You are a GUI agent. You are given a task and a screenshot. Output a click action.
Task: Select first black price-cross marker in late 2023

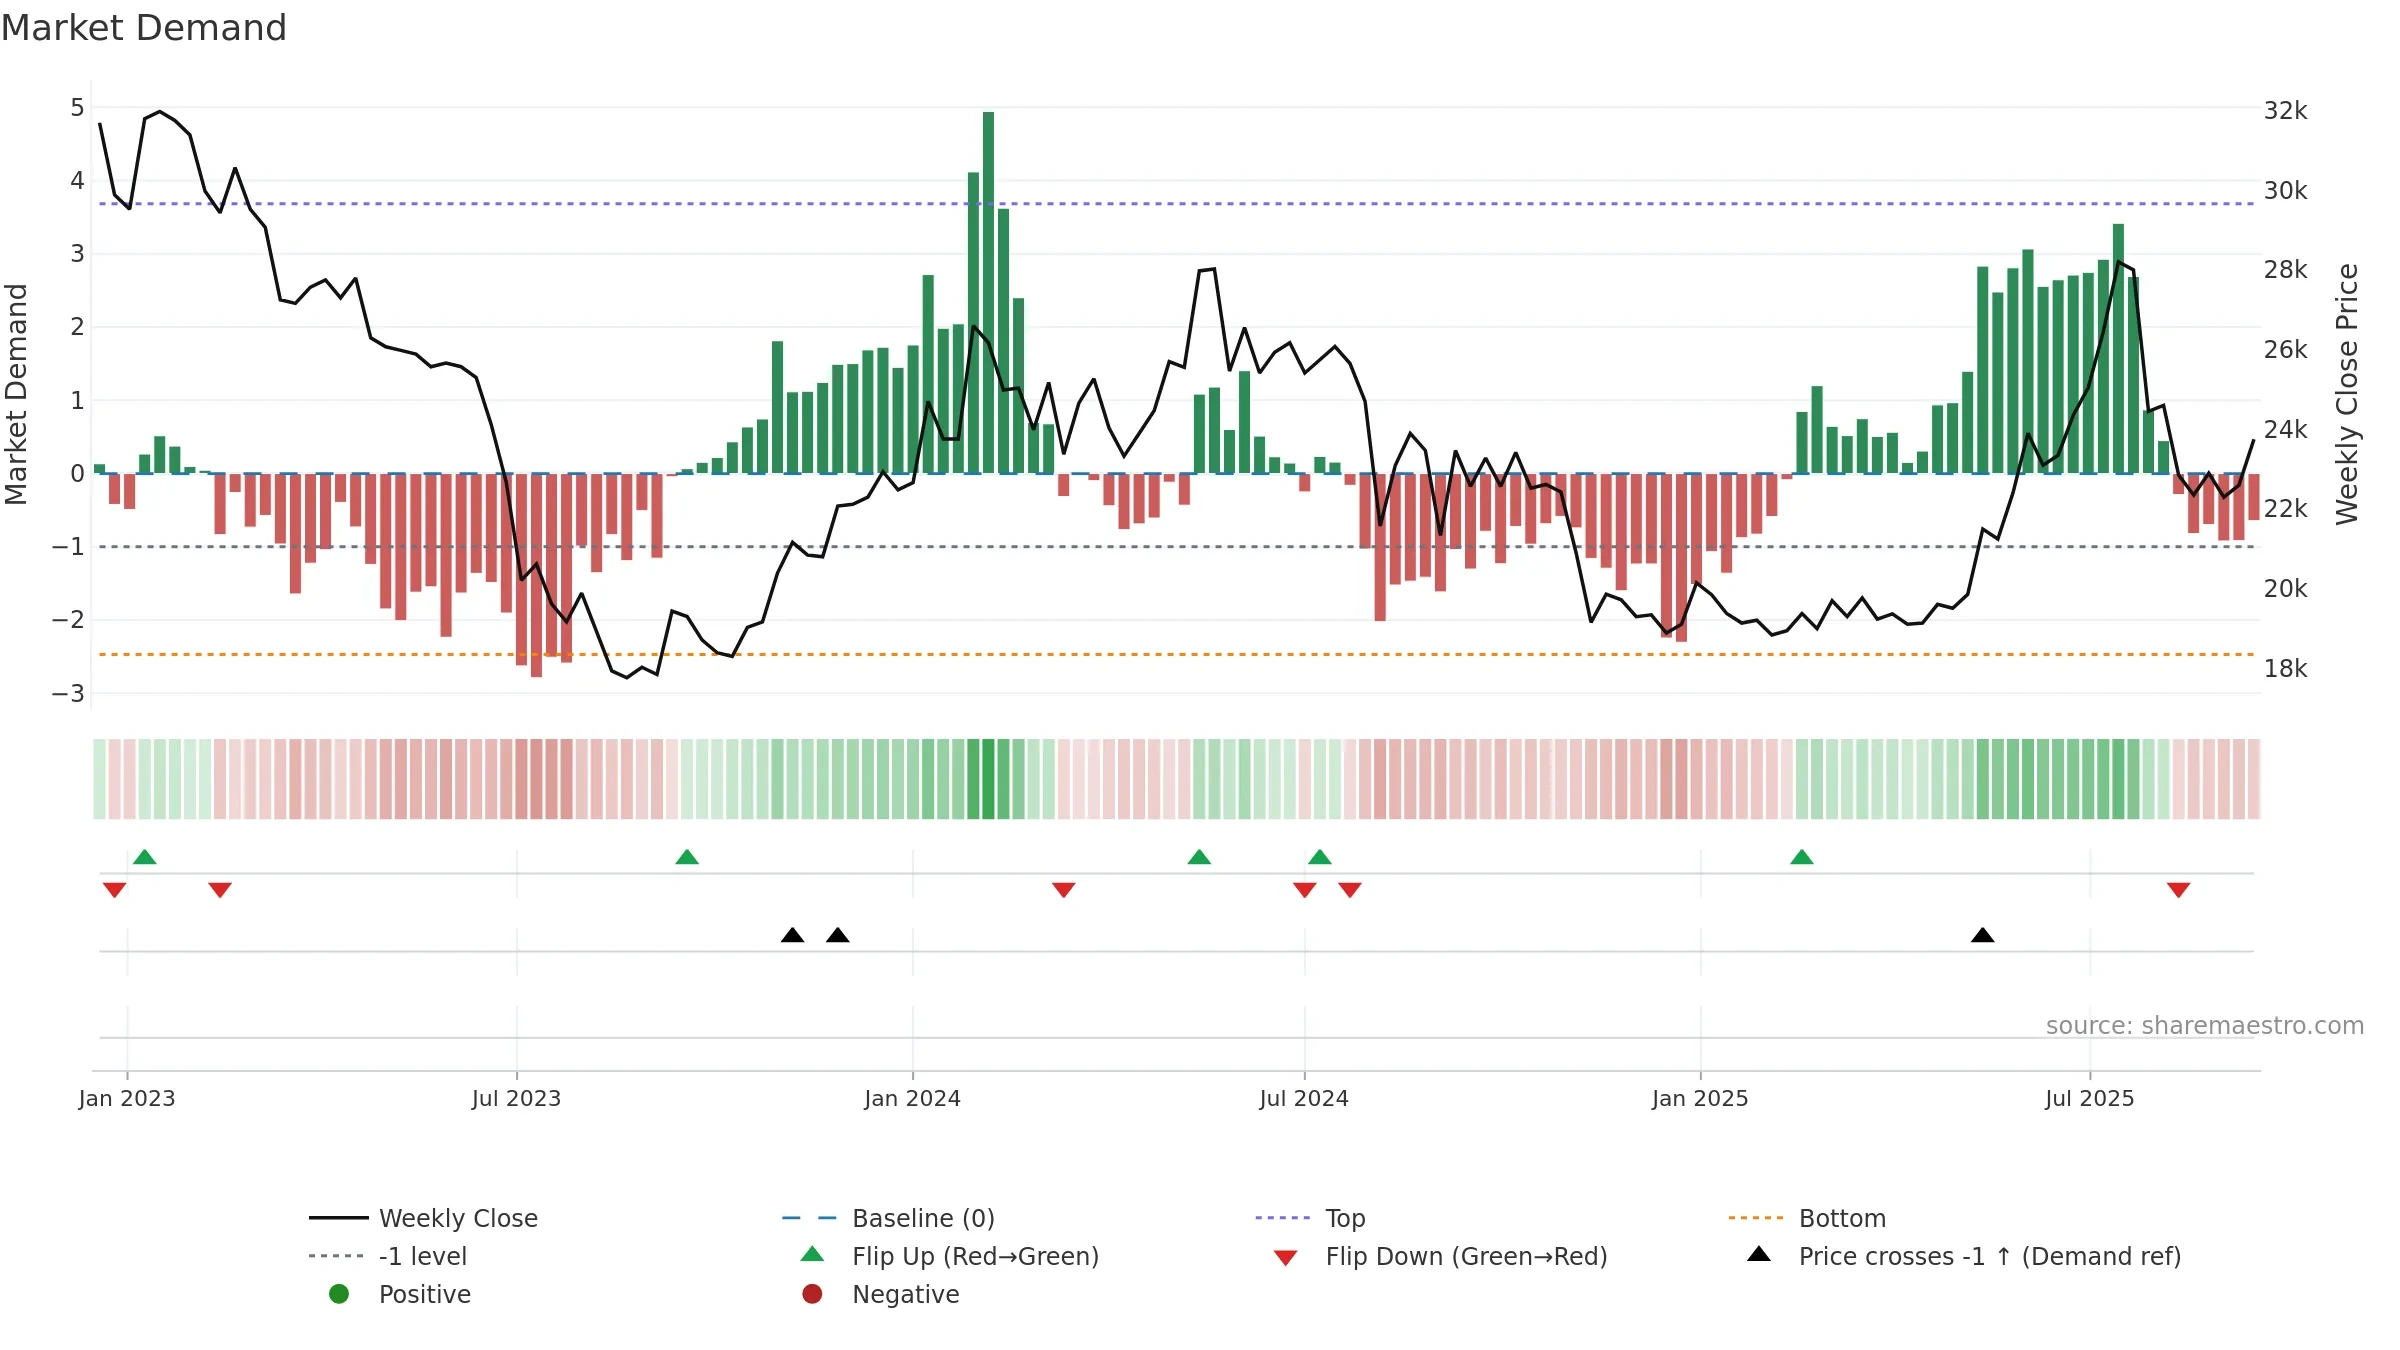(x=792, y=935)
